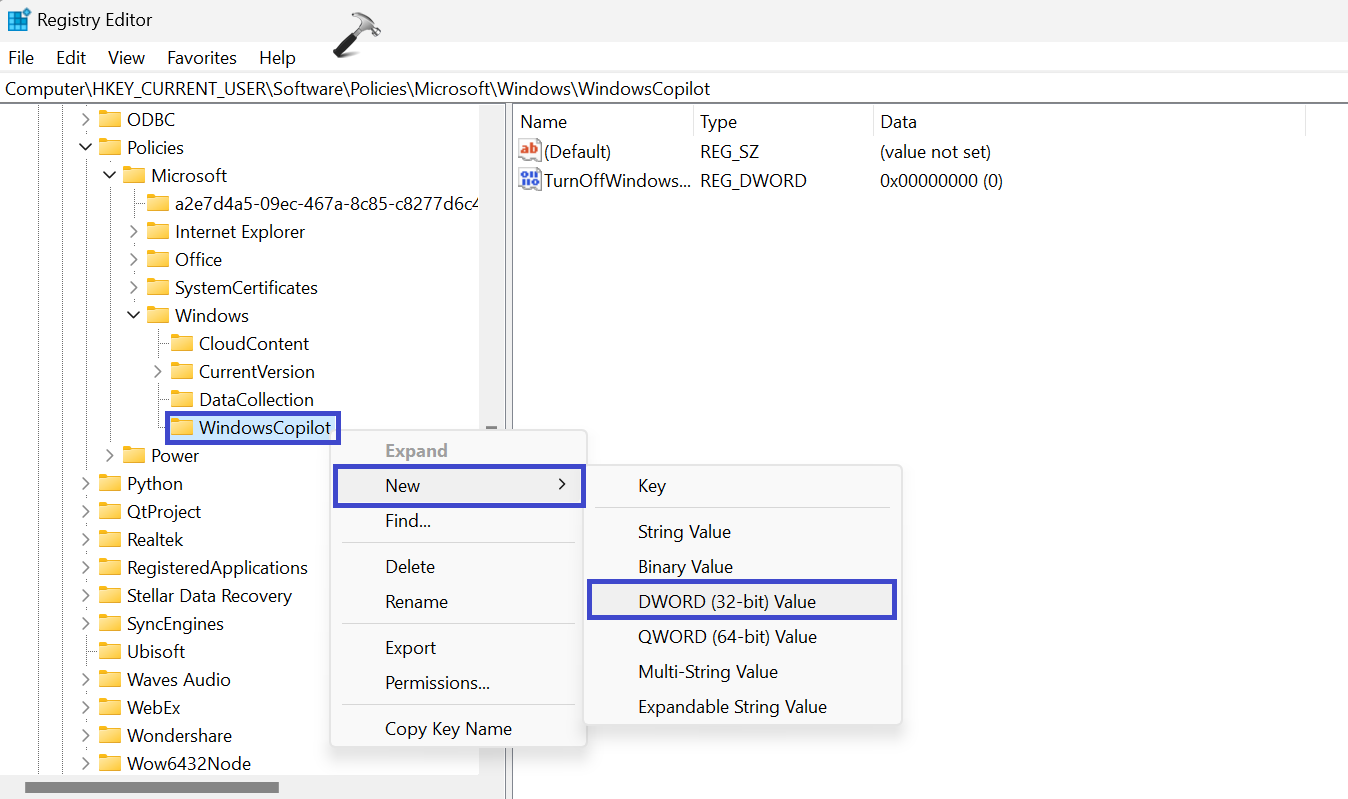Image resolution: width=1348 pixels, height=799 pixels.
Task: Open the Favorites menu
Action: 201,58
